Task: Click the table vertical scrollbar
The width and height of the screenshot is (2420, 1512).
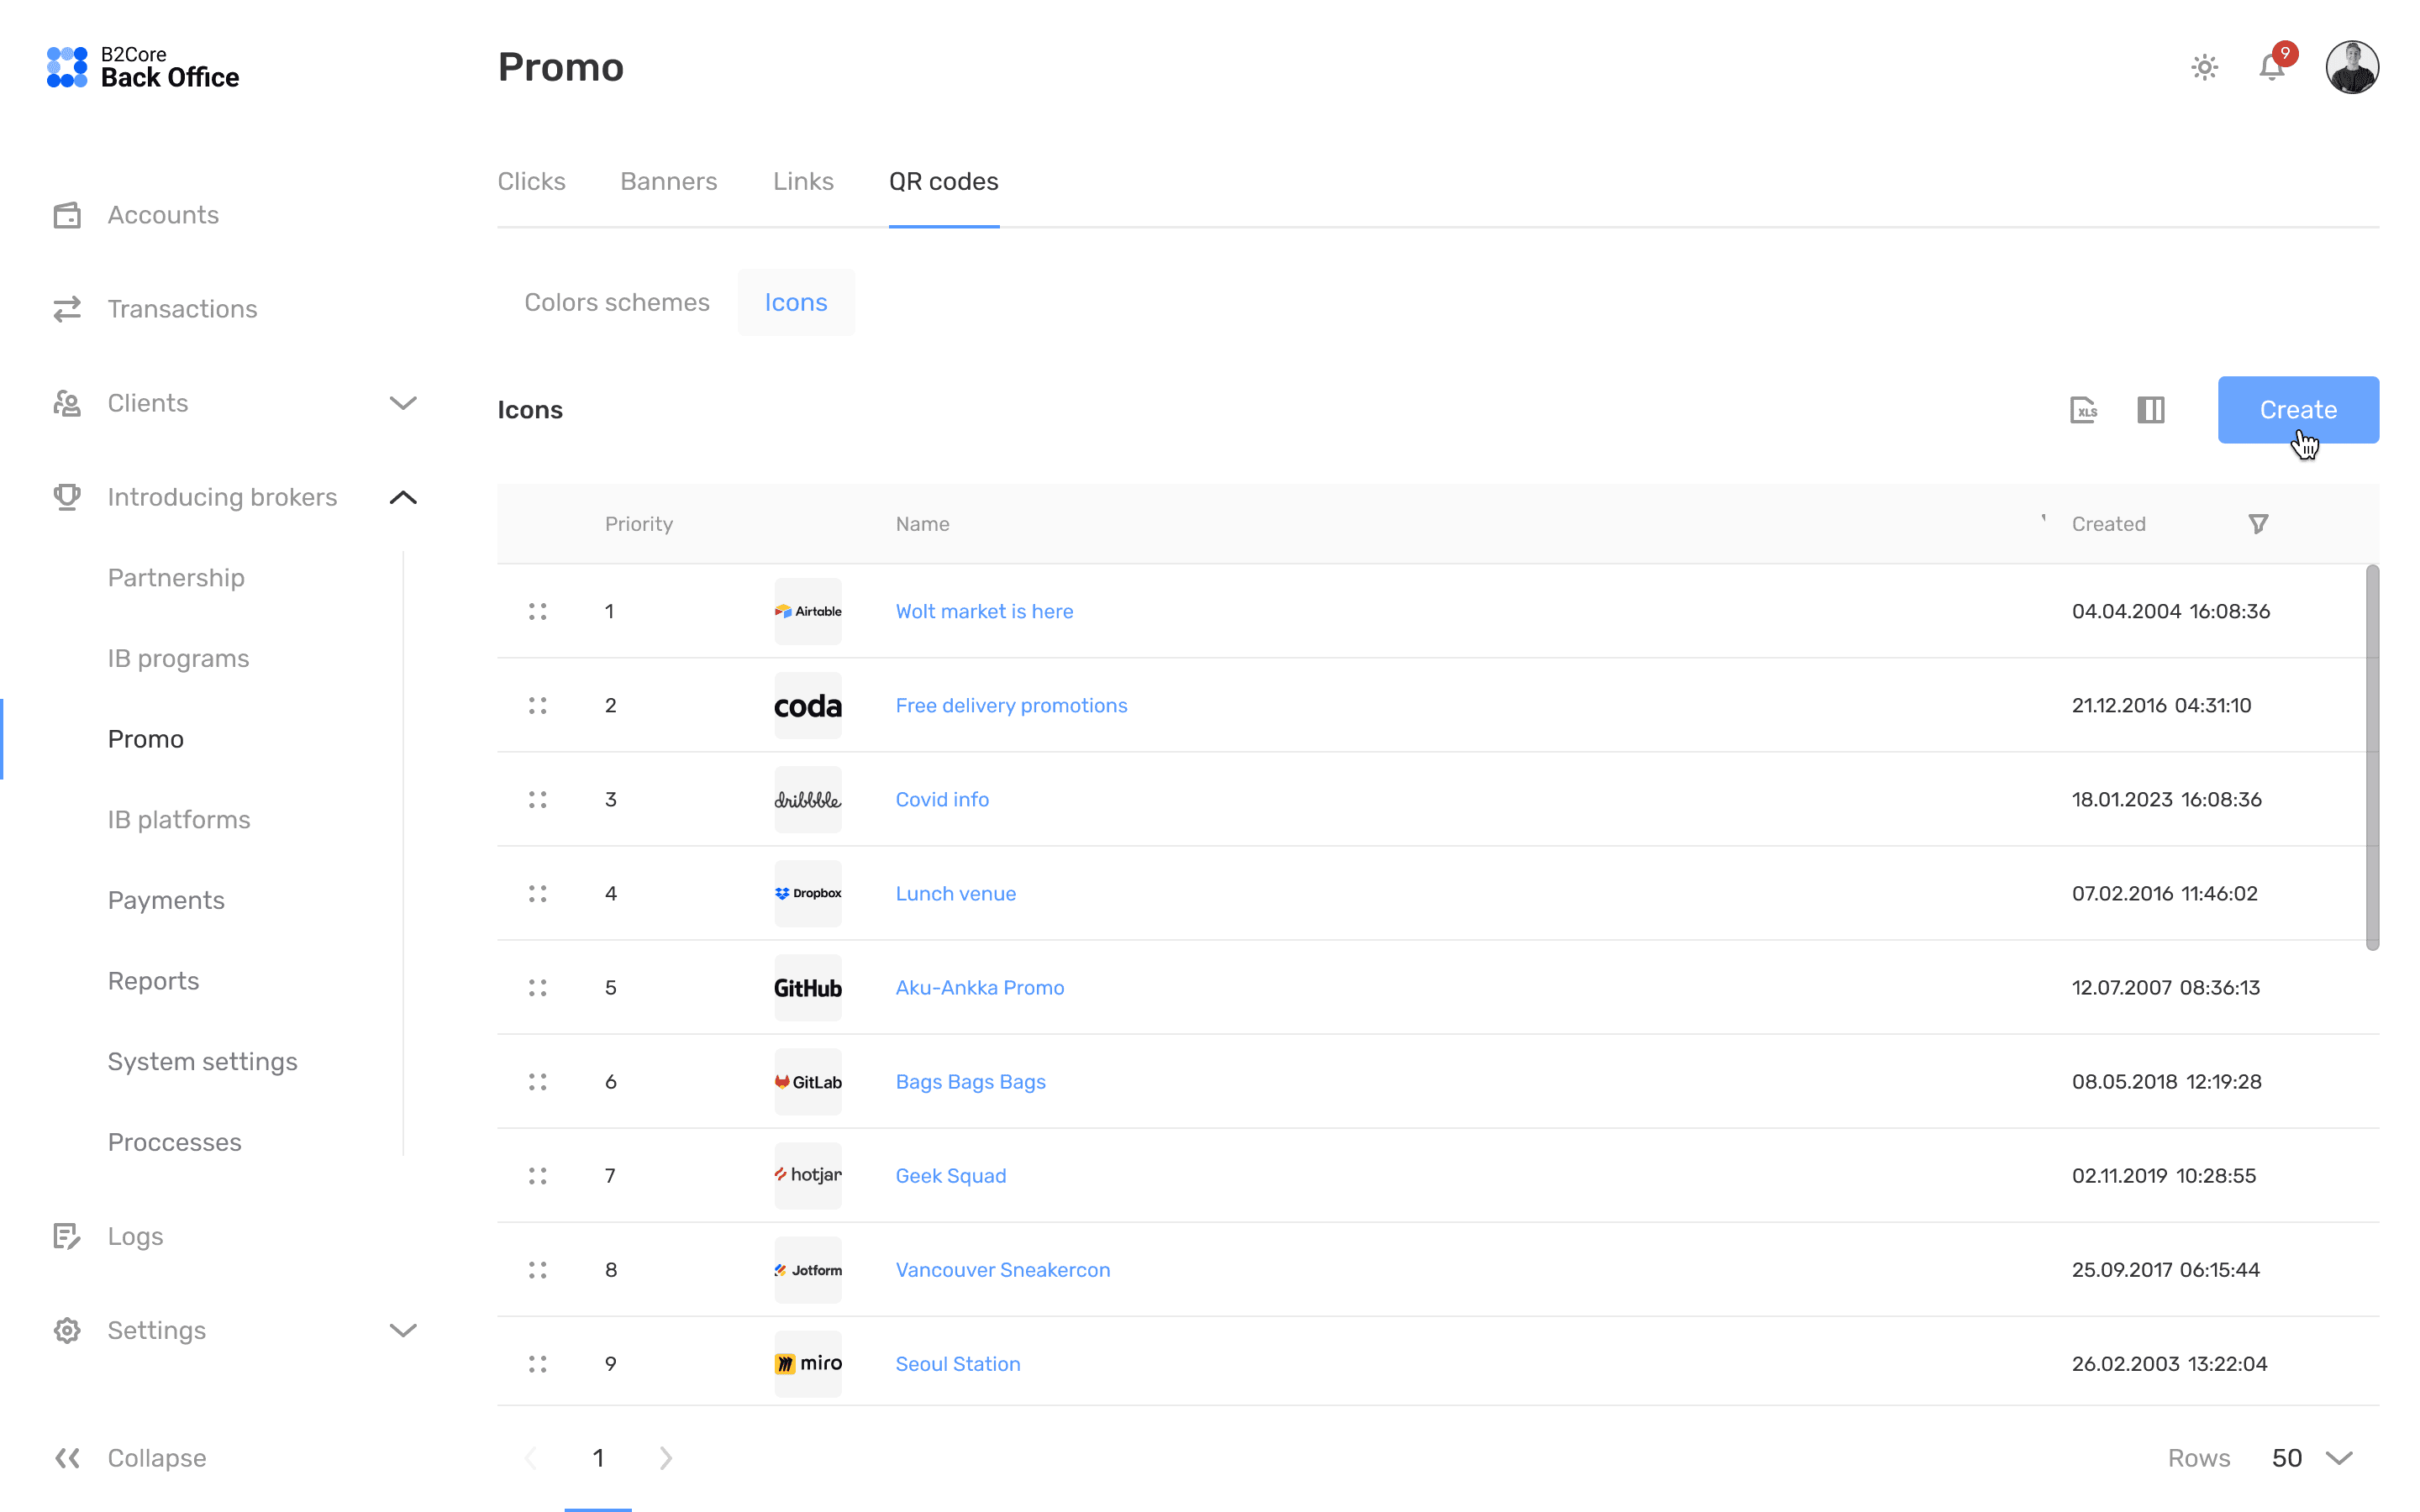Action: 2372,757
